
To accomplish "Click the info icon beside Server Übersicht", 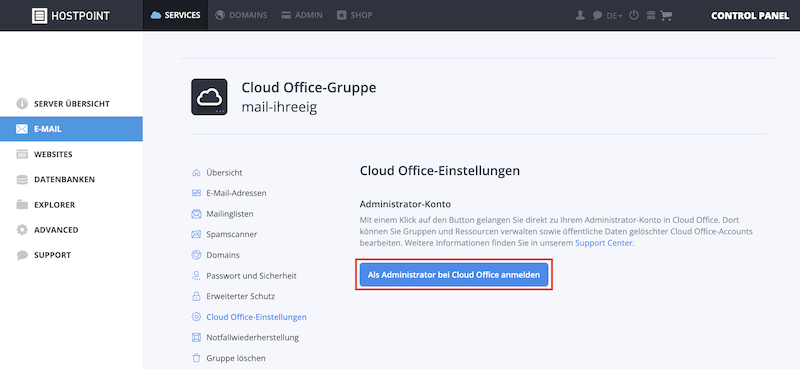I will point(22,104).
